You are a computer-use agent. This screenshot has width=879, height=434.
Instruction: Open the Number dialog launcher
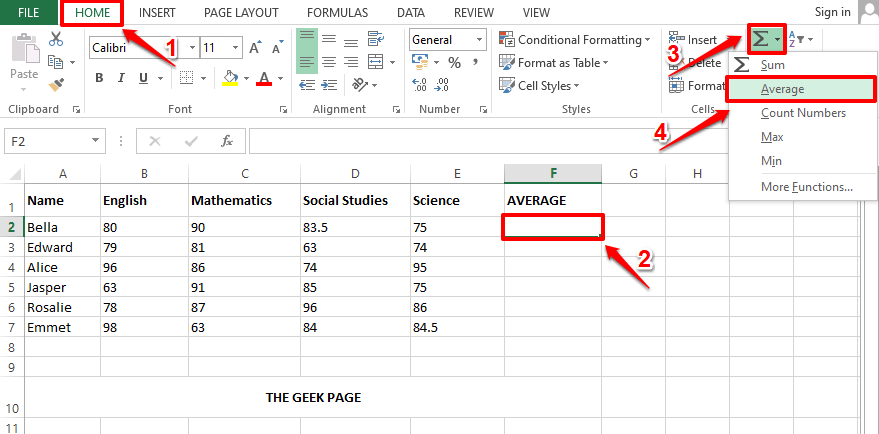pyautogui.click(x=483, y=110)
